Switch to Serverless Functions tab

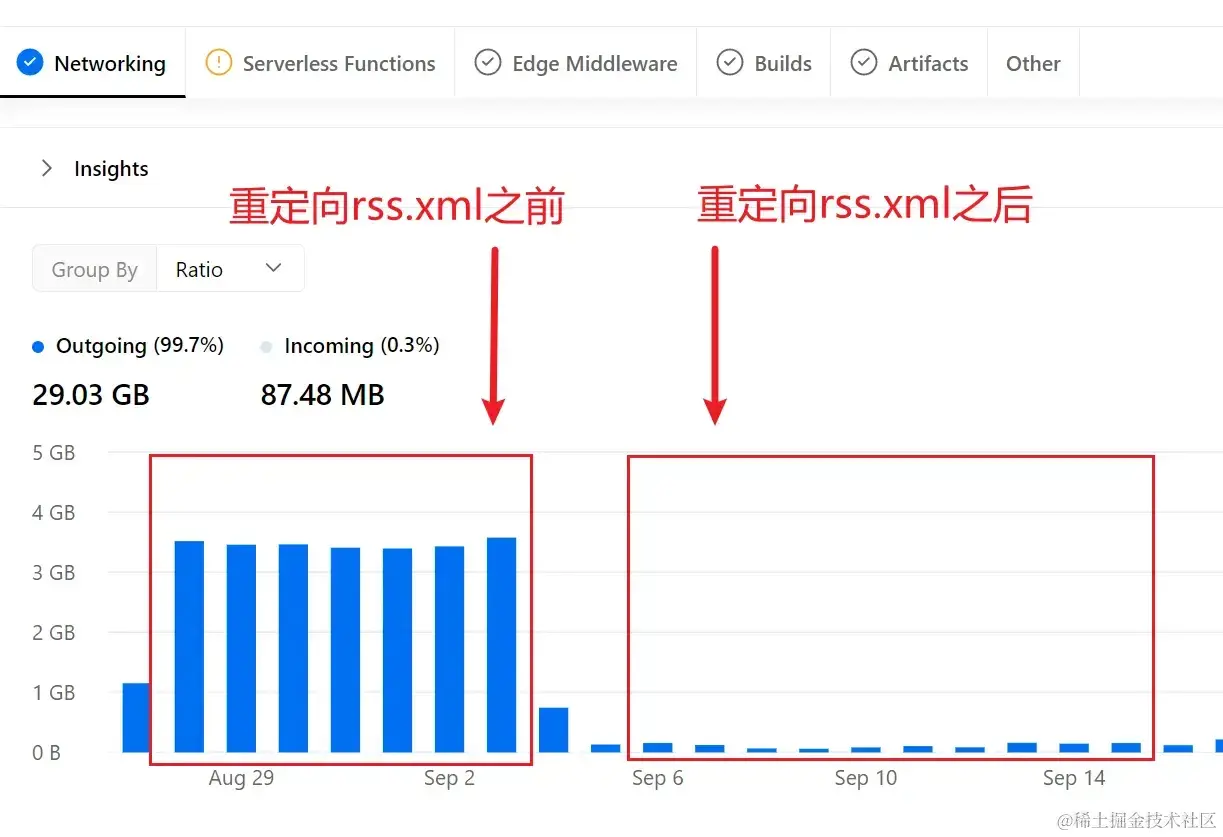[x=320, y=63]
